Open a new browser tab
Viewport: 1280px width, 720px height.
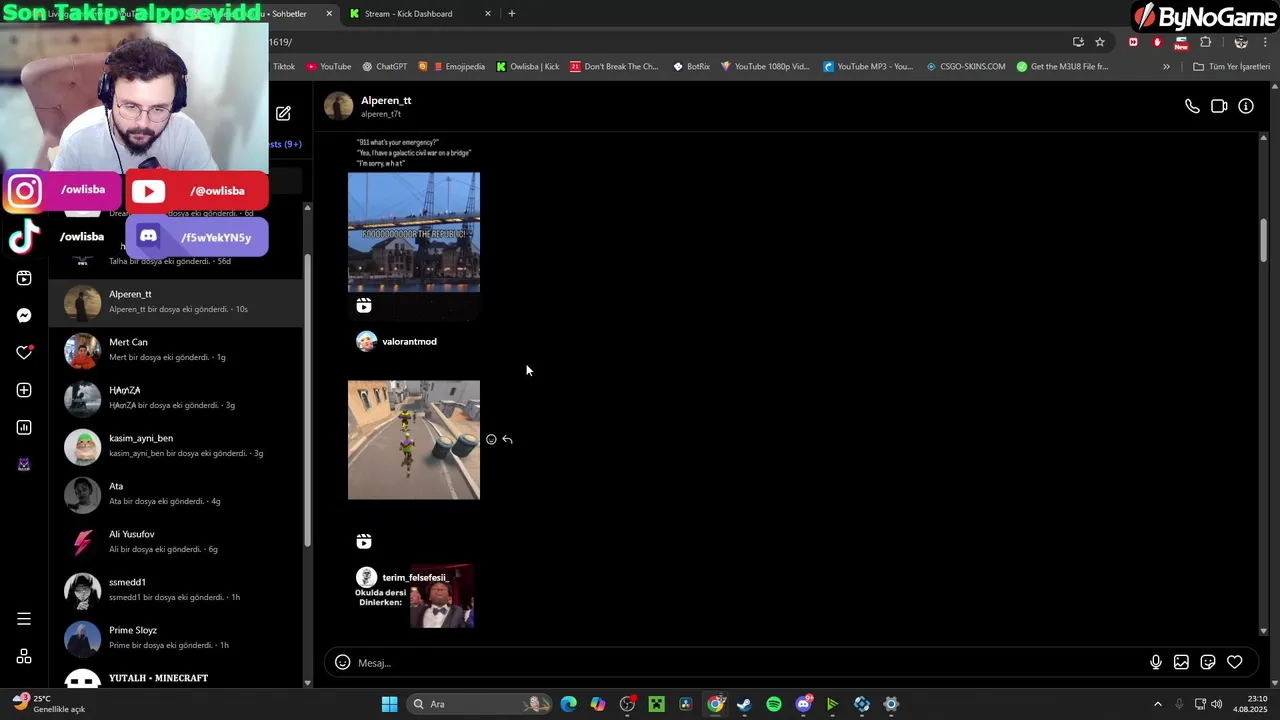point(512,14)
